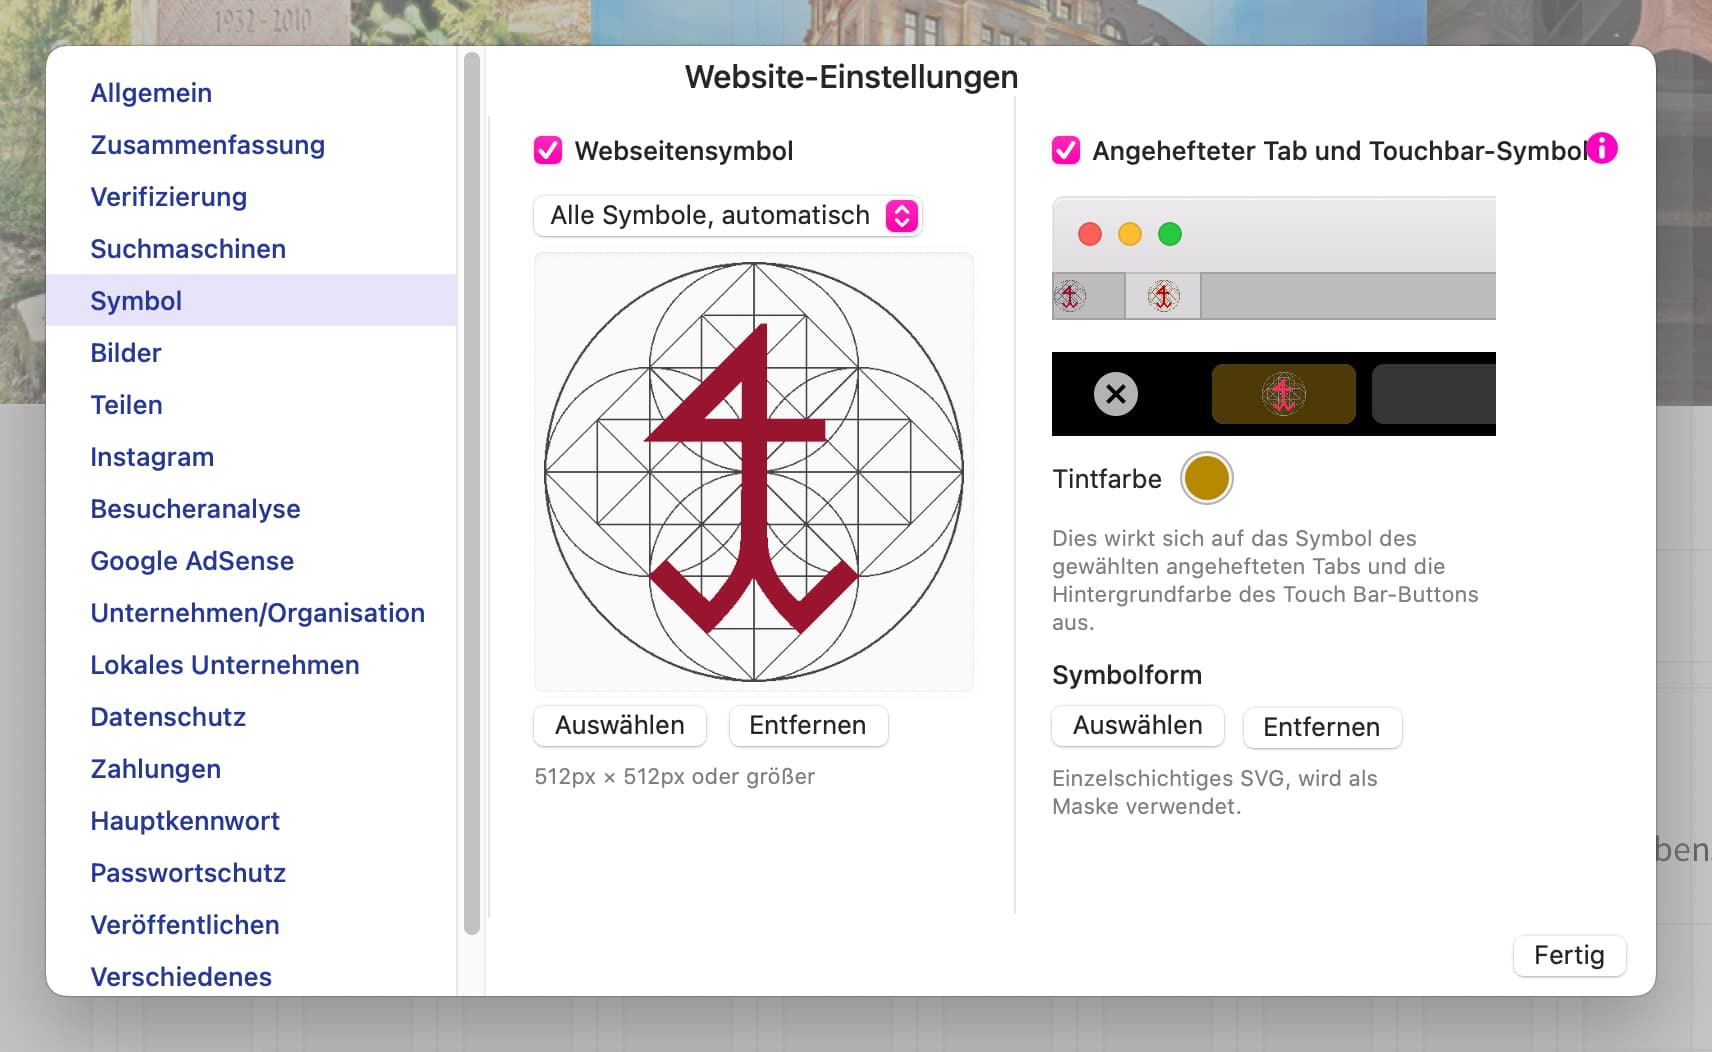The image size is (1712, 1052).
Task: Click the yellow dot in tab preview
Action: click(x=1130, y=234)
